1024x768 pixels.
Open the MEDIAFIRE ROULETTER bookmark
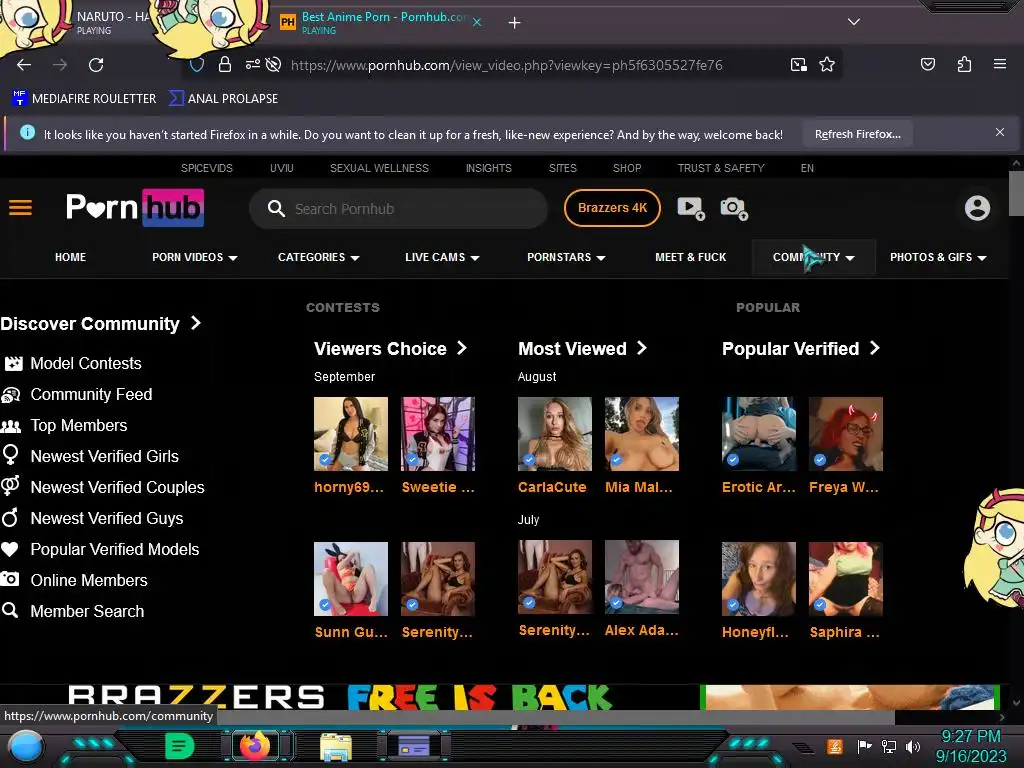point(84,99)
